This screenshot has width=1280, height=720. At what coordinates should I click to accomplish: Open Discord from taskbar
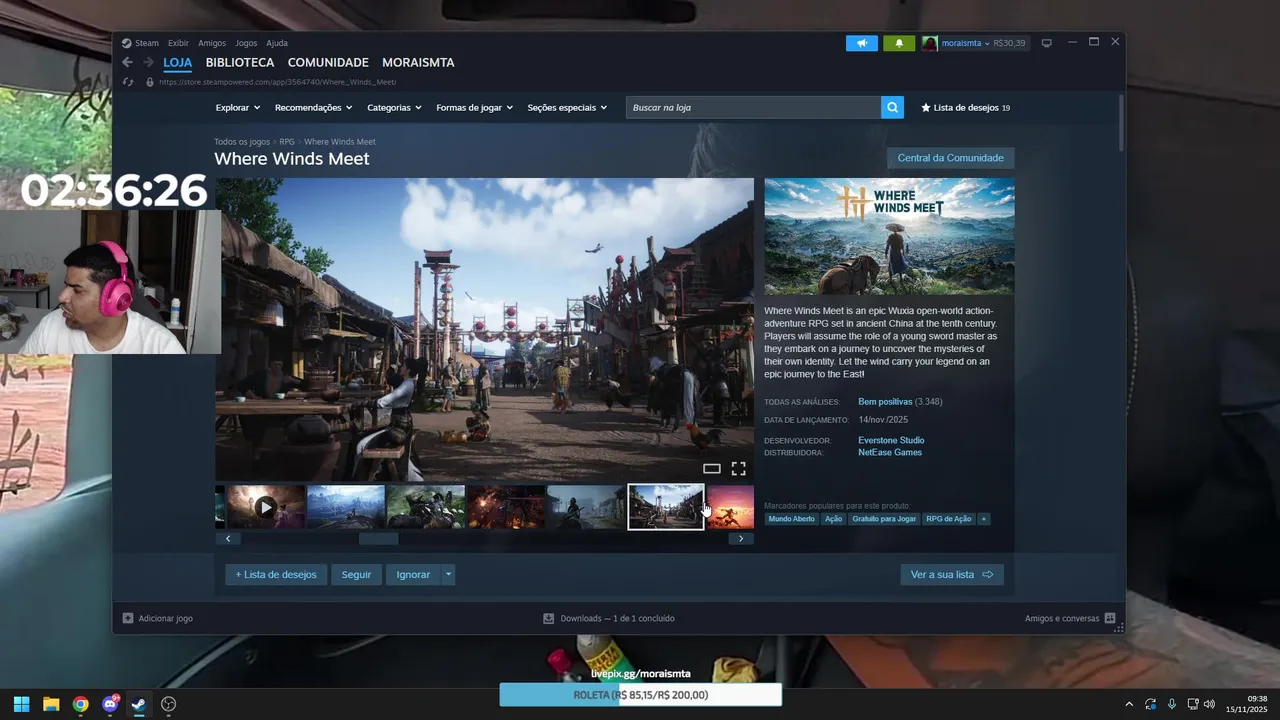pyautogui.click(x=110, y=704)
